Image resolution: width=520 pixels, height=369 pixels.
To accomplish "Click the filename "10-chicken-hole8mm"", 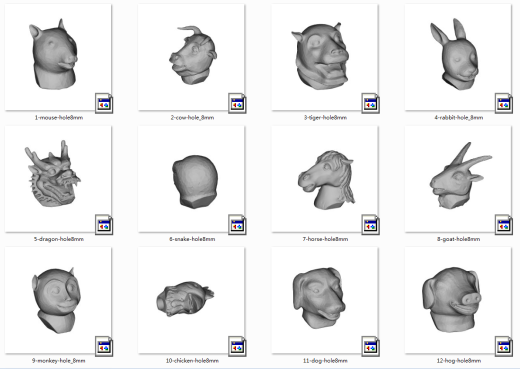I will coord(192,361).
